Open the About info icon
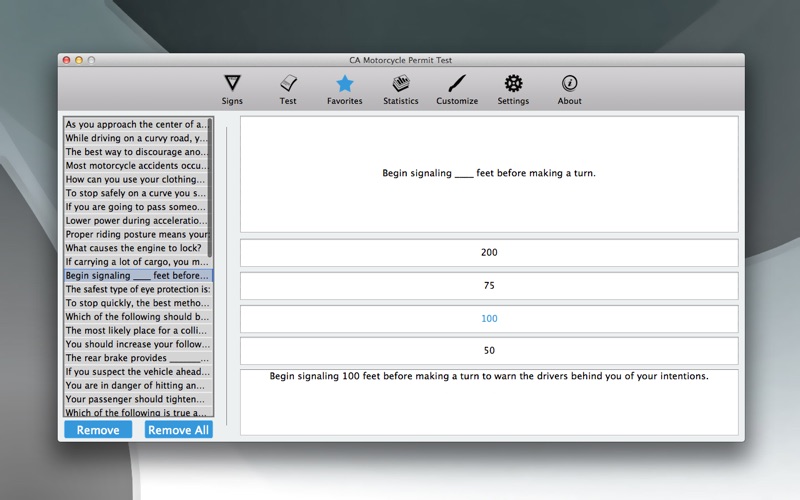 569,83
